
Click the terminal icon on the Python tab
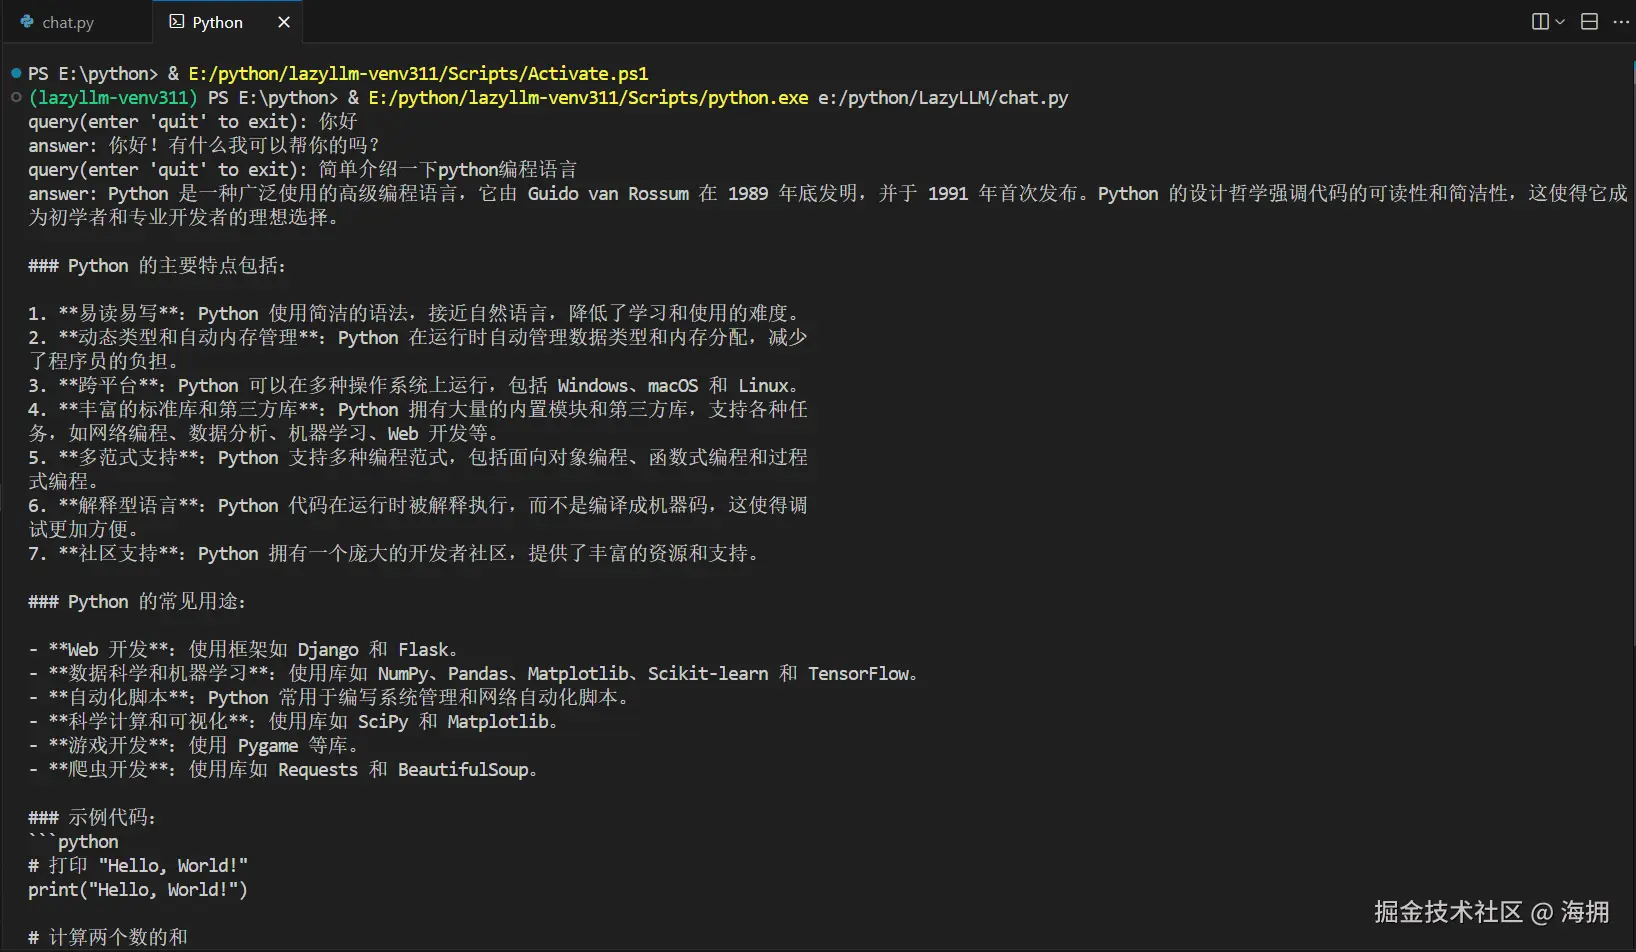pos(177,21)
